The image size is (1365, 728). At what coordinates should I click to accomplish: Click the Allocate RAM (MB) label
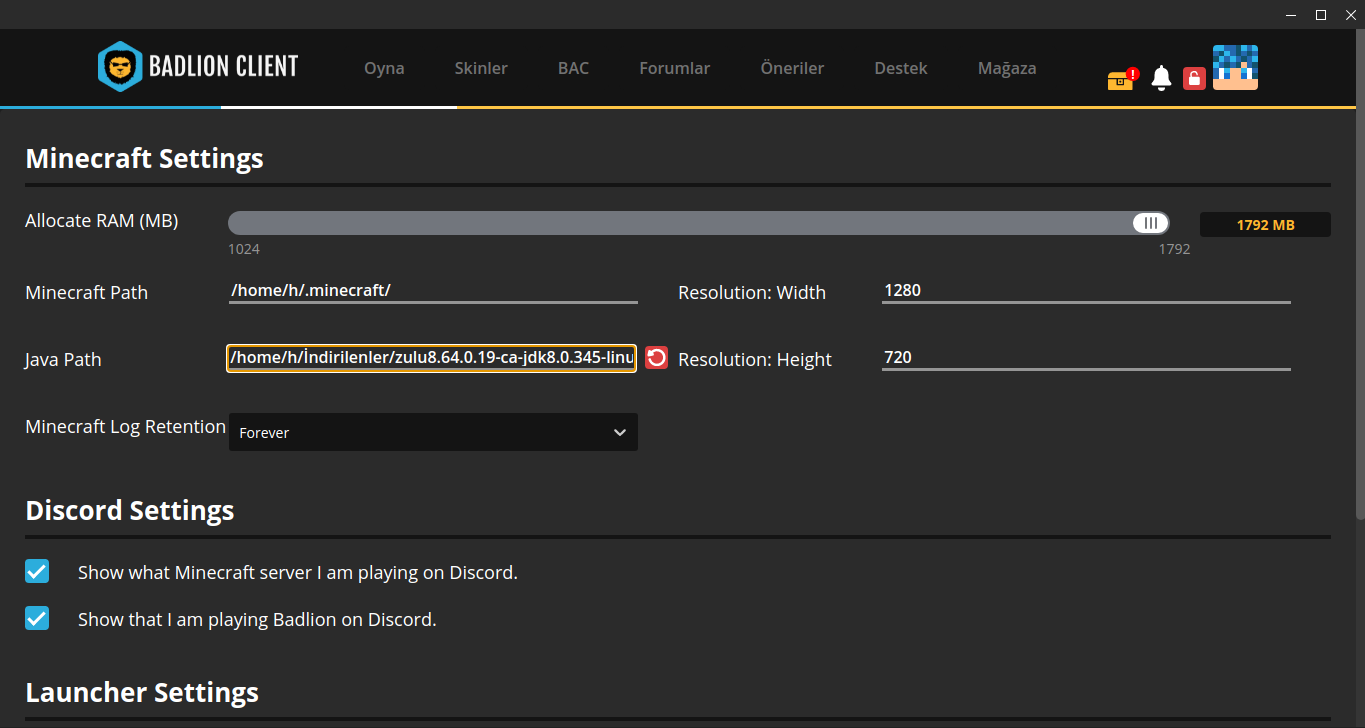pyautogui.click(x=102, y=221)
